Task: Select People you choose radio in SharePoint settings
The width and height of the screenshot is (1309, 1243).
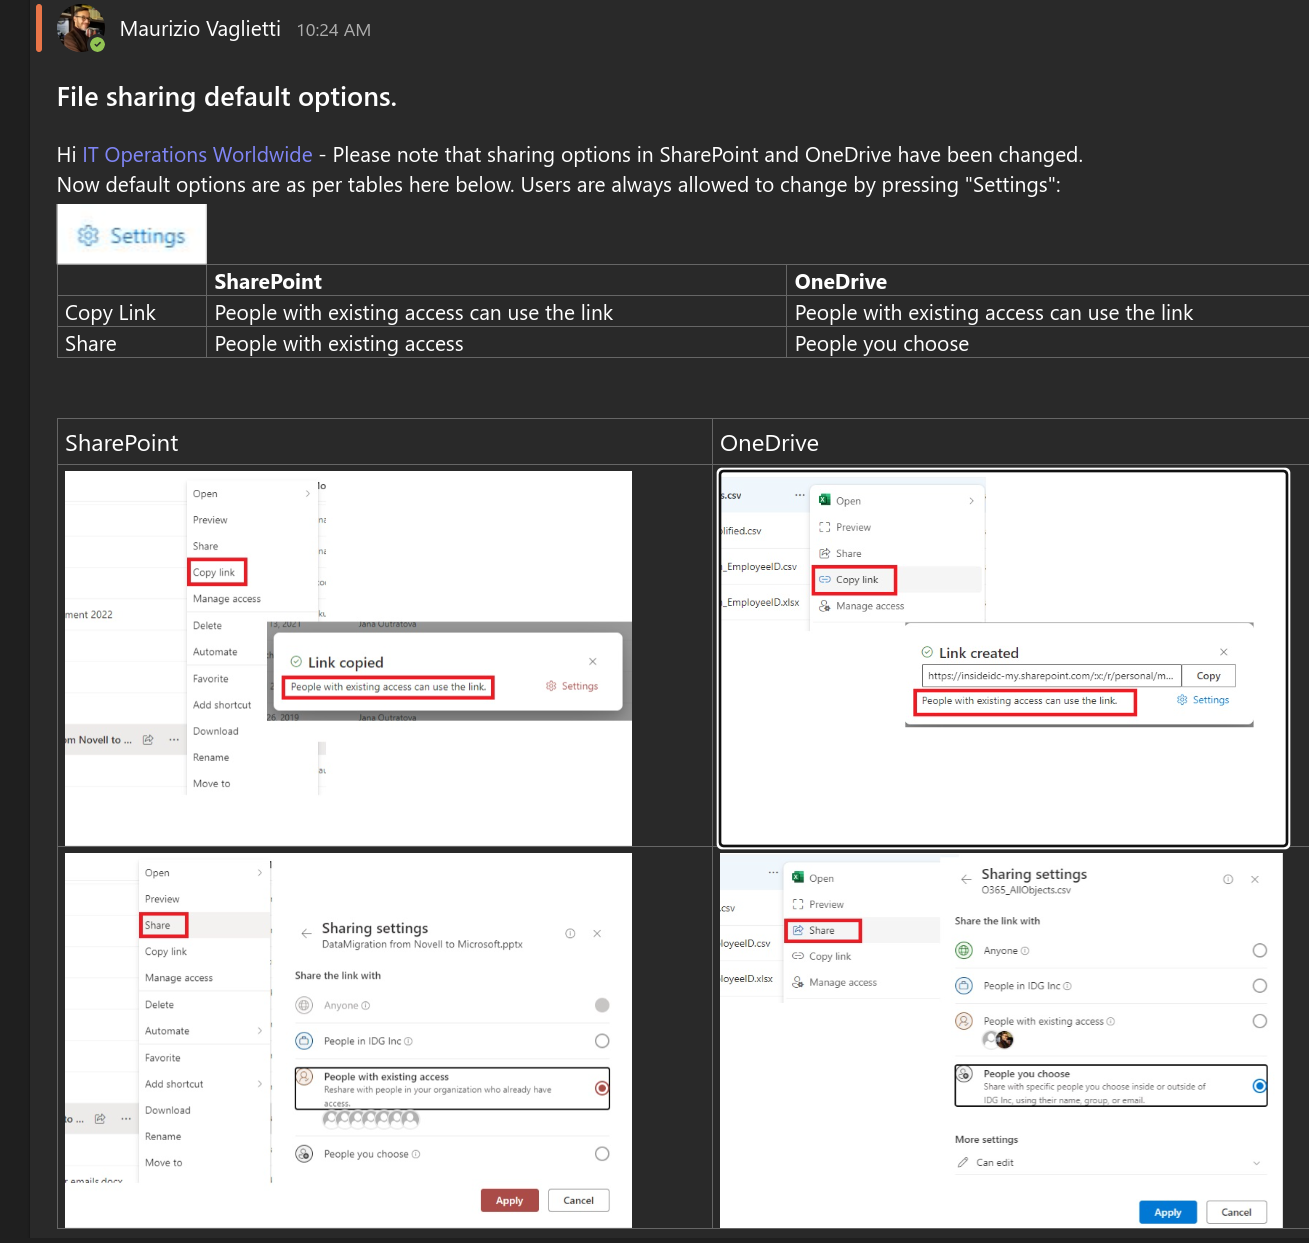Action: point(602,1154)
